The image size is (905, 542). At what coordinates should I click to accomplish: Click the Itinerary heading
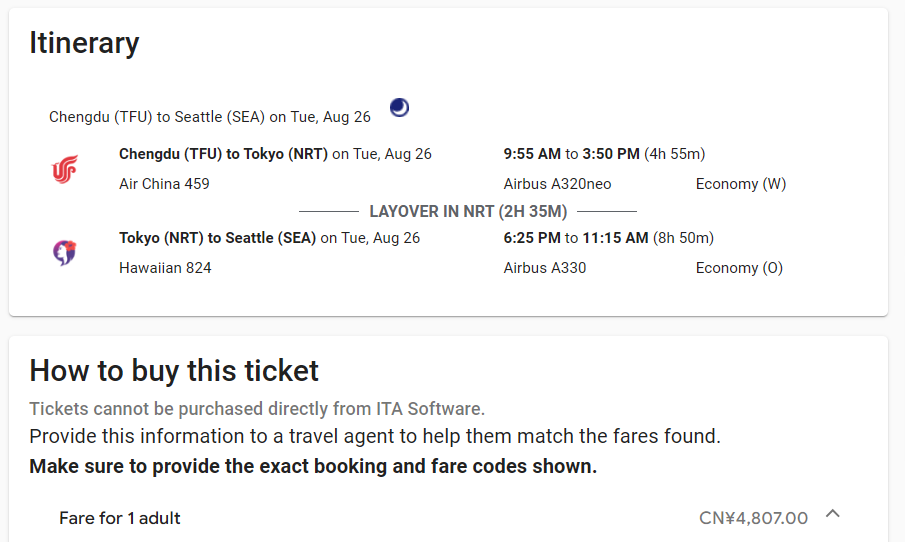click(x=84, y=44)
